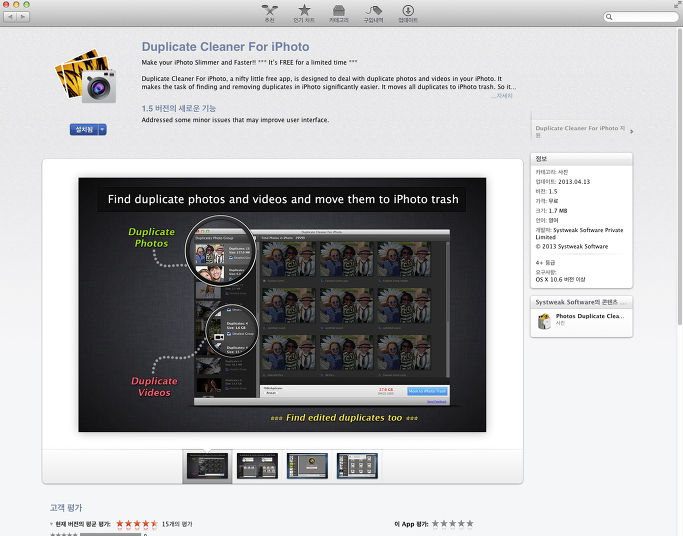
Task: Open the Categories tab in the toolbar
Action: (338, 13)
